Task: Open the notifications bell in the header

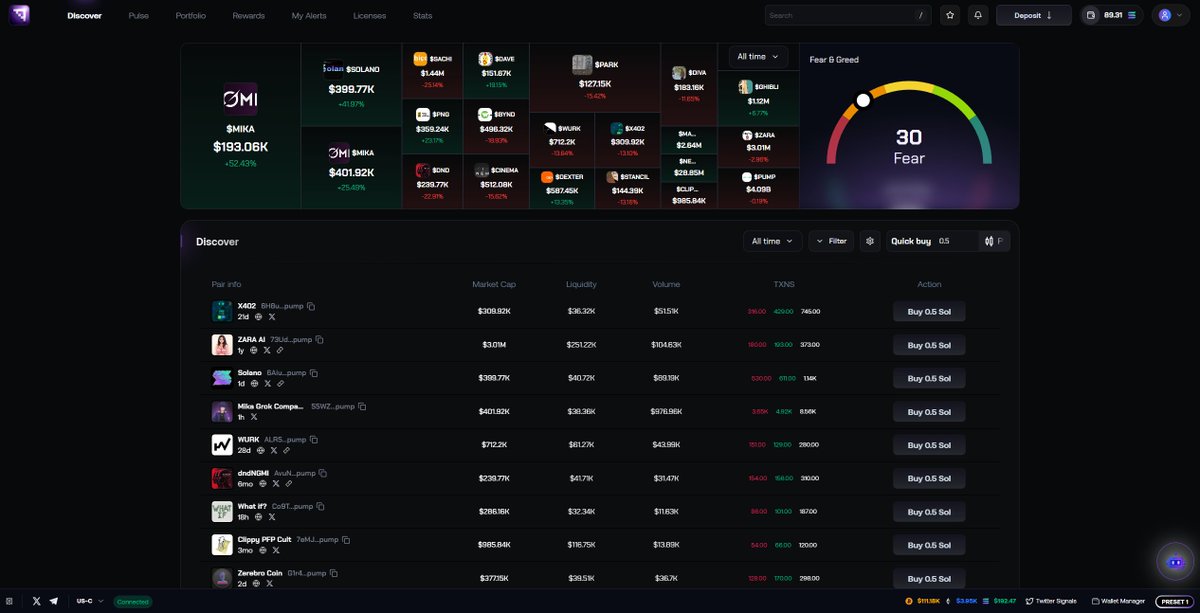Action: tap(978, 14)
